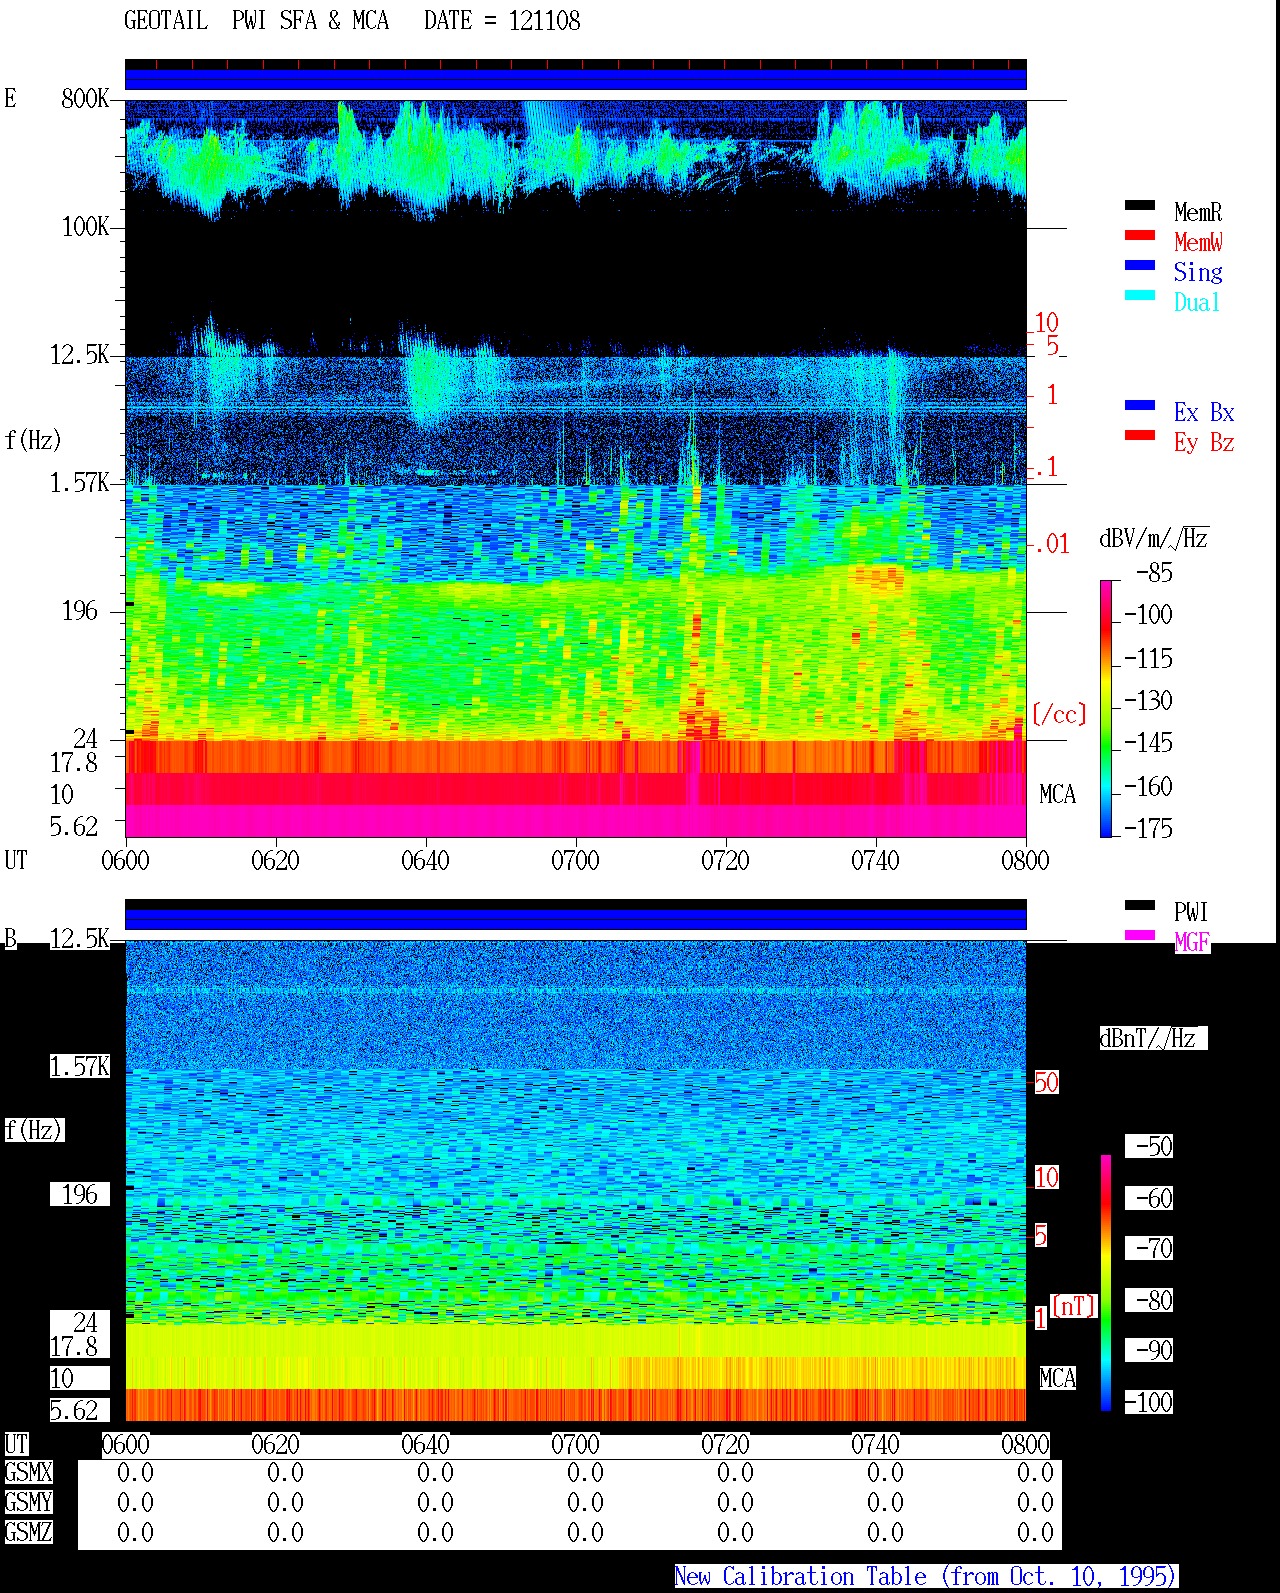Click 0620 in the bottom table UT row
The image size is (1280, 1593).
click(x=275, y=1444)
